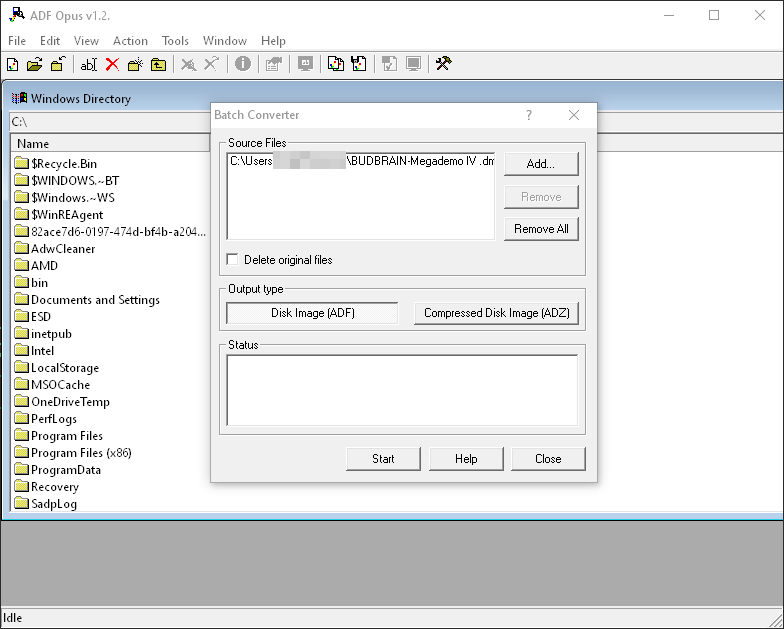Select the PerfLogs folder
The height and width of the screenshot is (629, 784).
tap(46, 418)
